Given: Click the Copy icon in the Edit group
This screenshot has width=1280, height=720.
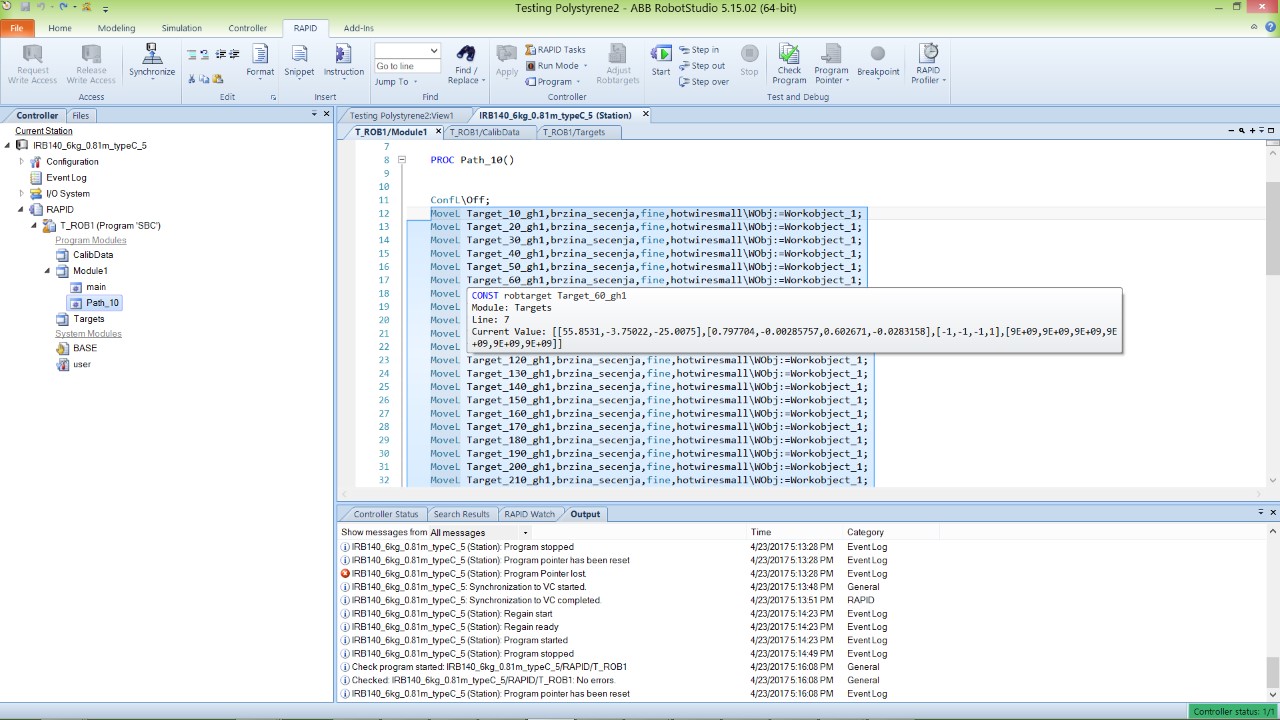Looking at the screenshot, I should pos(204,79).
